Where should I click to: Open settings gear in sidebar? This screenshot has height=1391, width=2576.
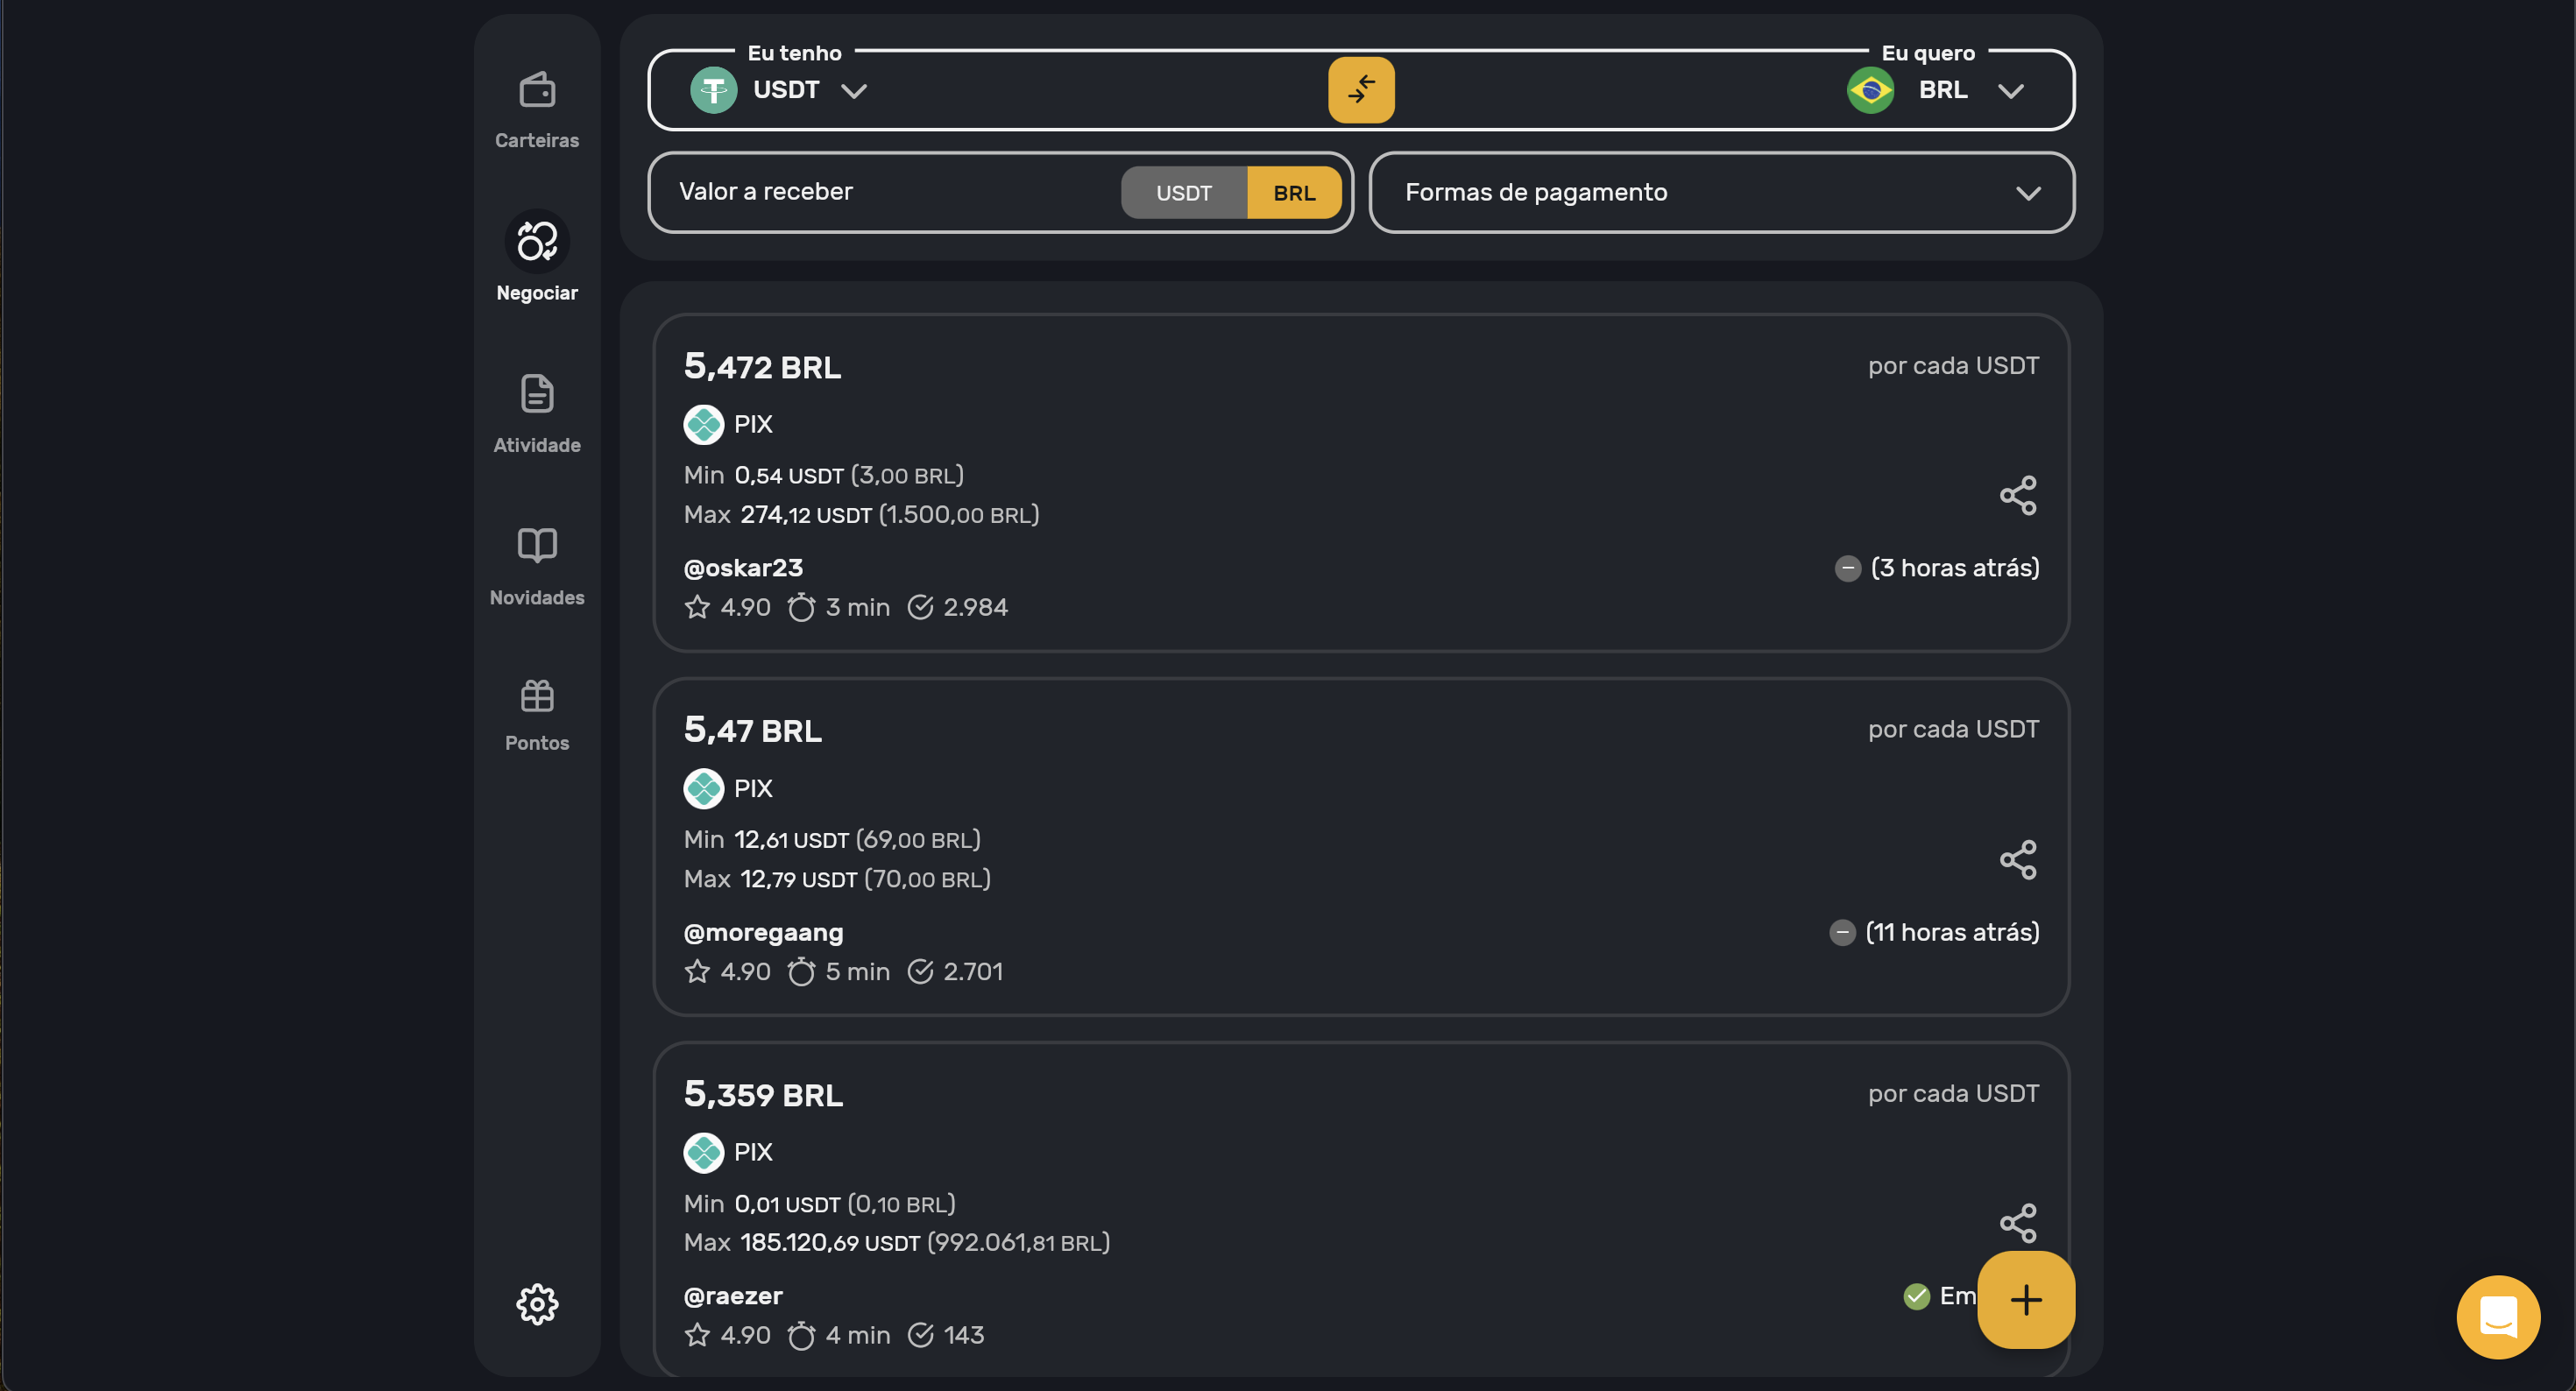pyautogui.click(x=537, y=1304)
